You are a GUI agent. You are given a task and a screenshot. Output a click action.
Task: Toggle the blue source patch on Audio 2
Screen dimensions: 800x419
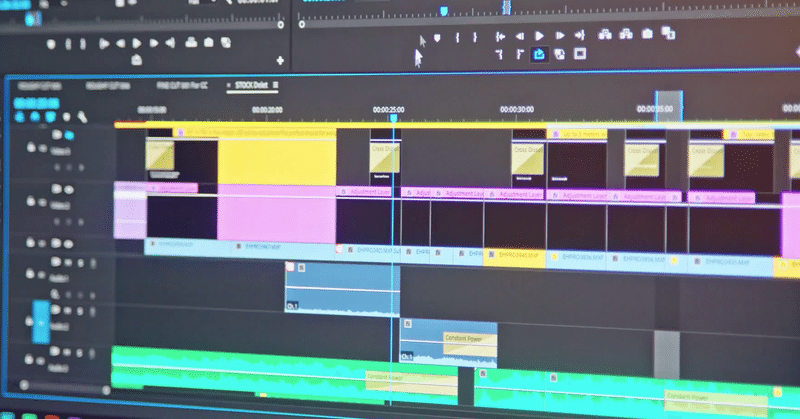(x=41, y=322)
